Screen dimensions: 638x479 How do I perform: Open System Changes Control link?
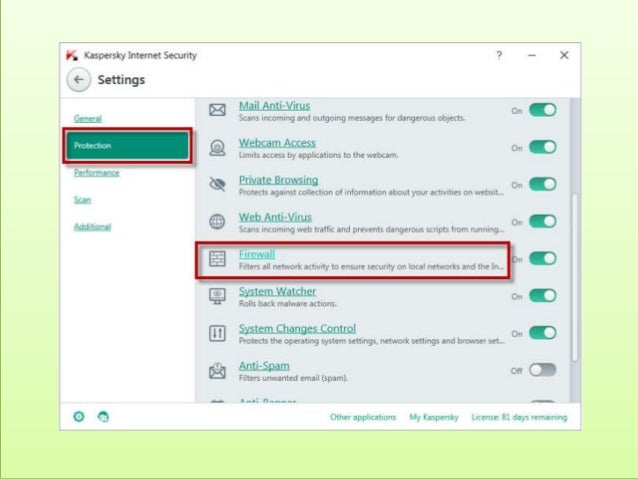[297, 328]
